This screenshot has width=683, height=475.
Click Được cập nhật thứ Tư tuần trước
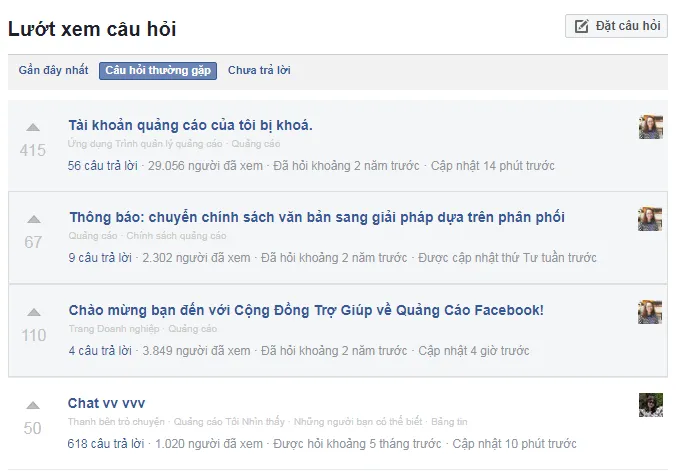pyautogui.click(x=507, y=258)
